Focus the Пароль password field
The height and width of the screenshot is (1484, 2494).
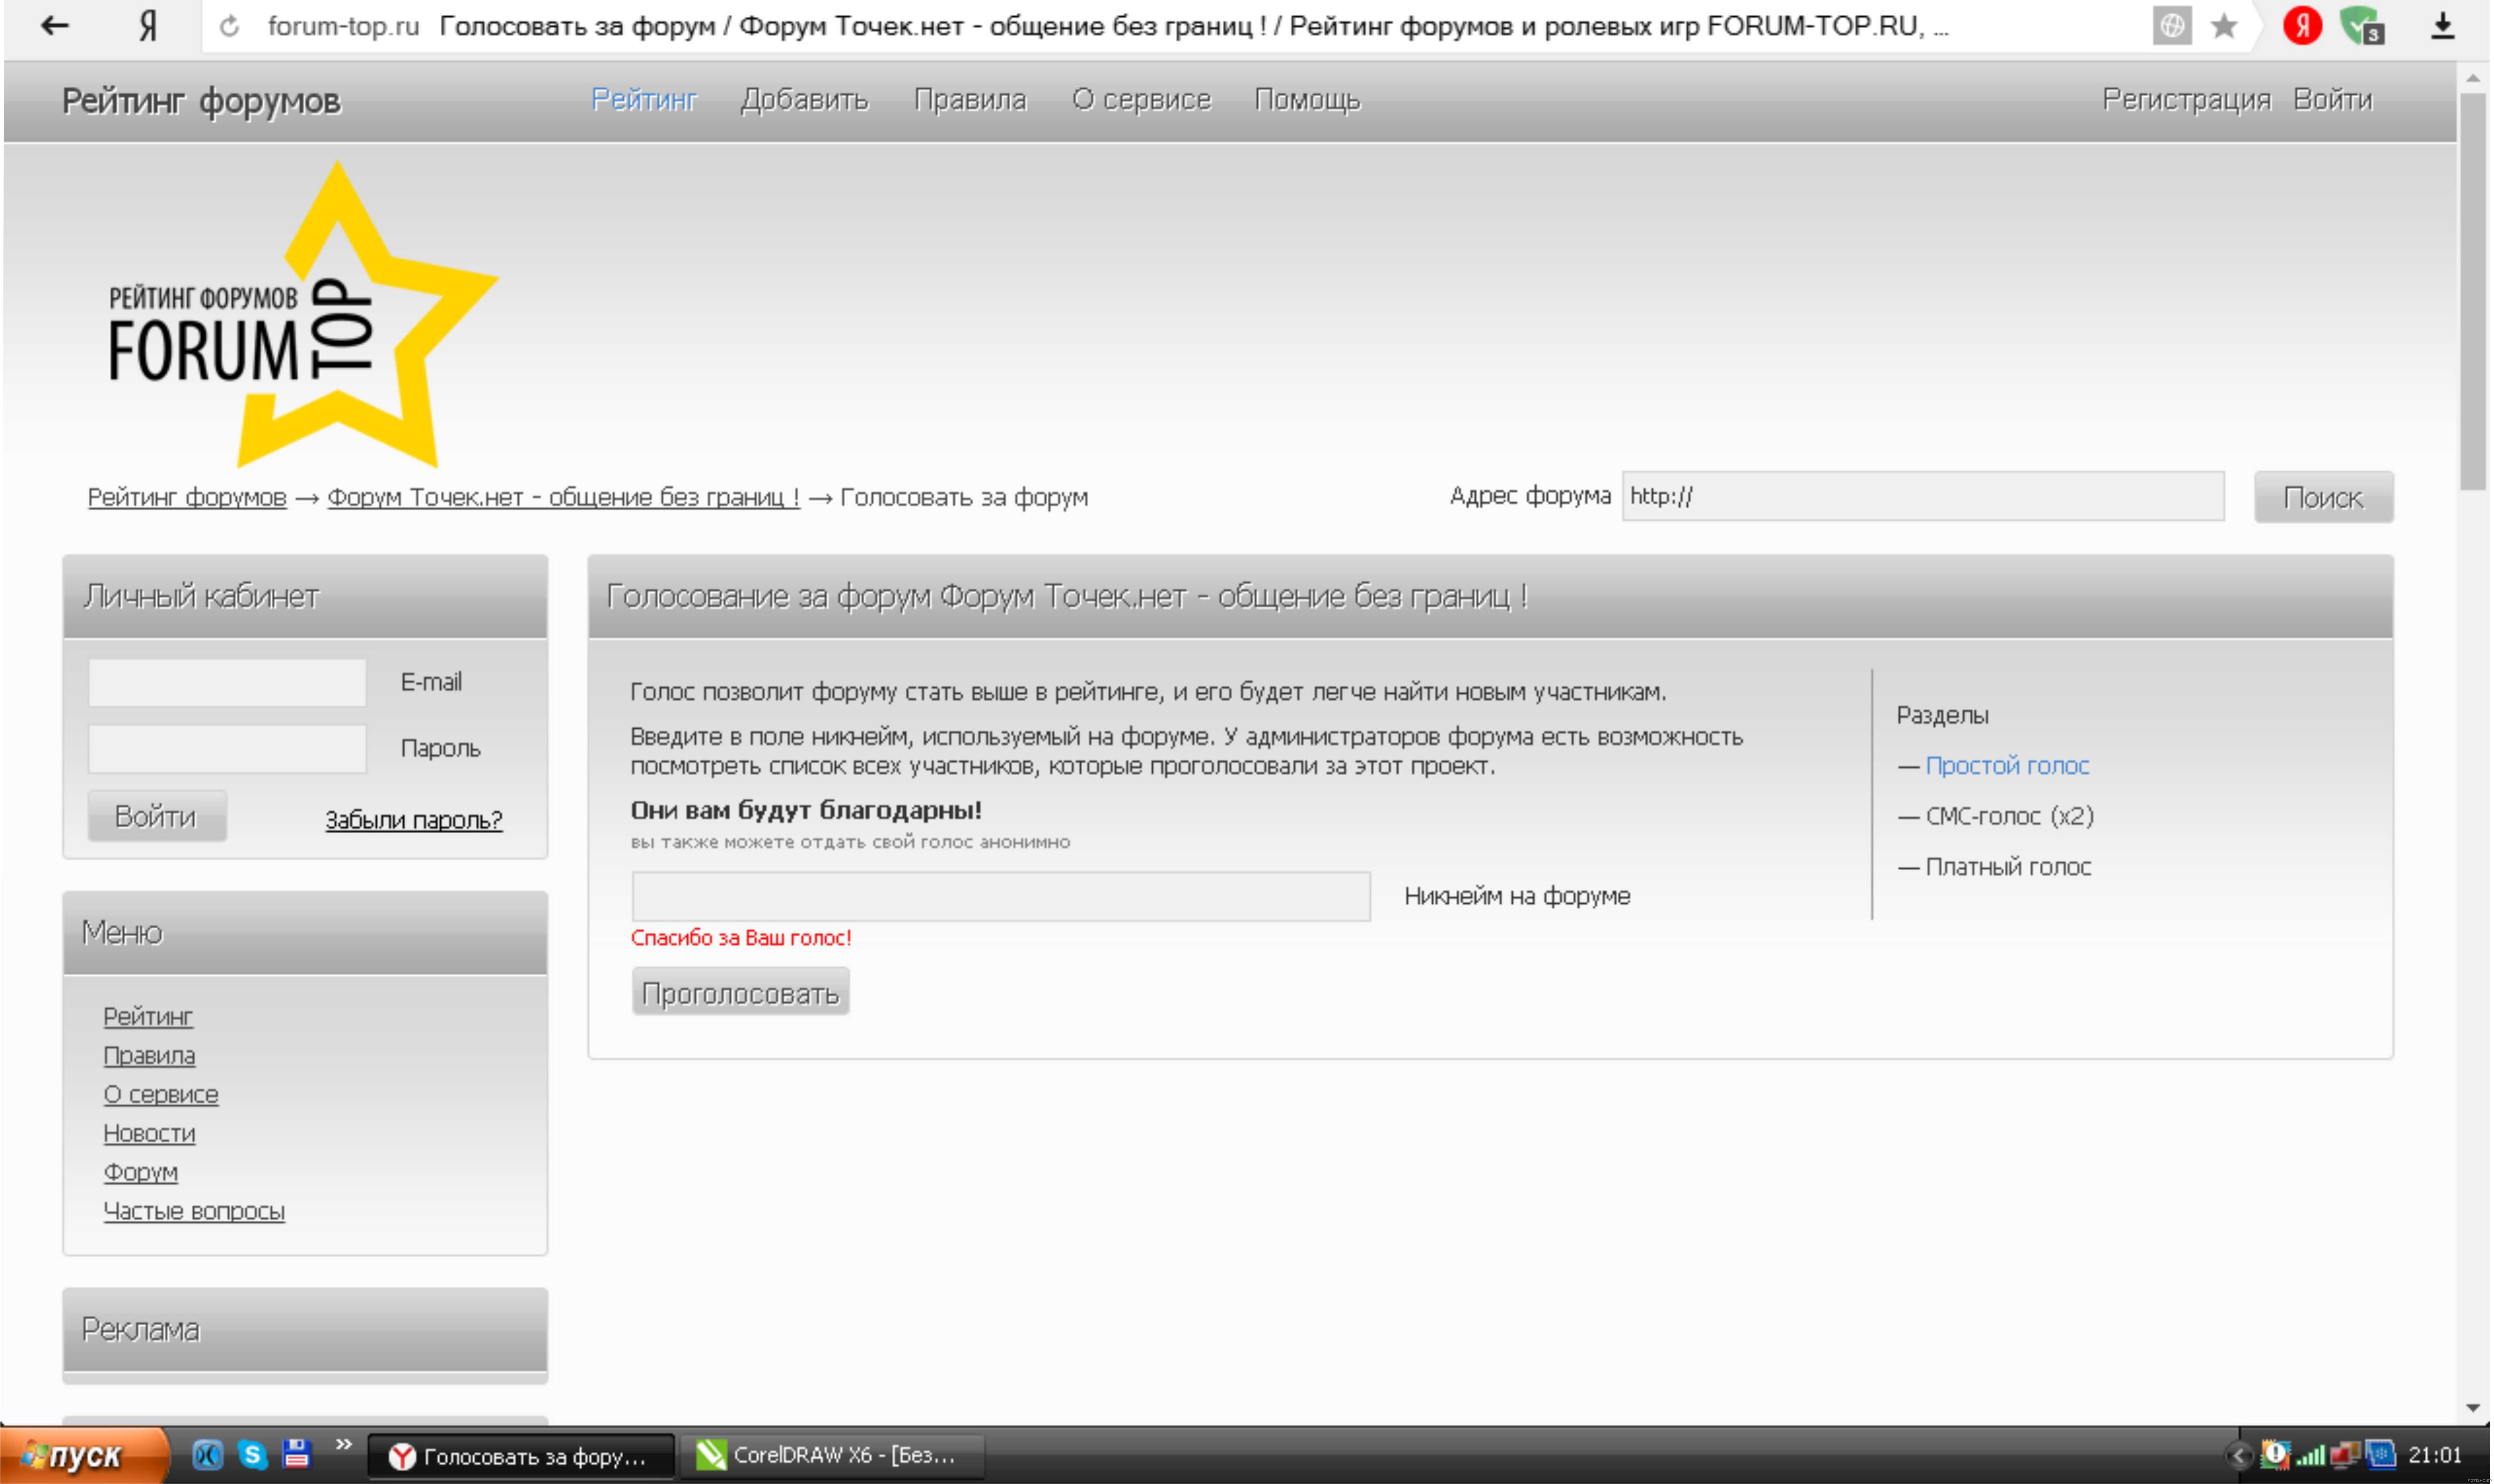(x=227, y=748)
